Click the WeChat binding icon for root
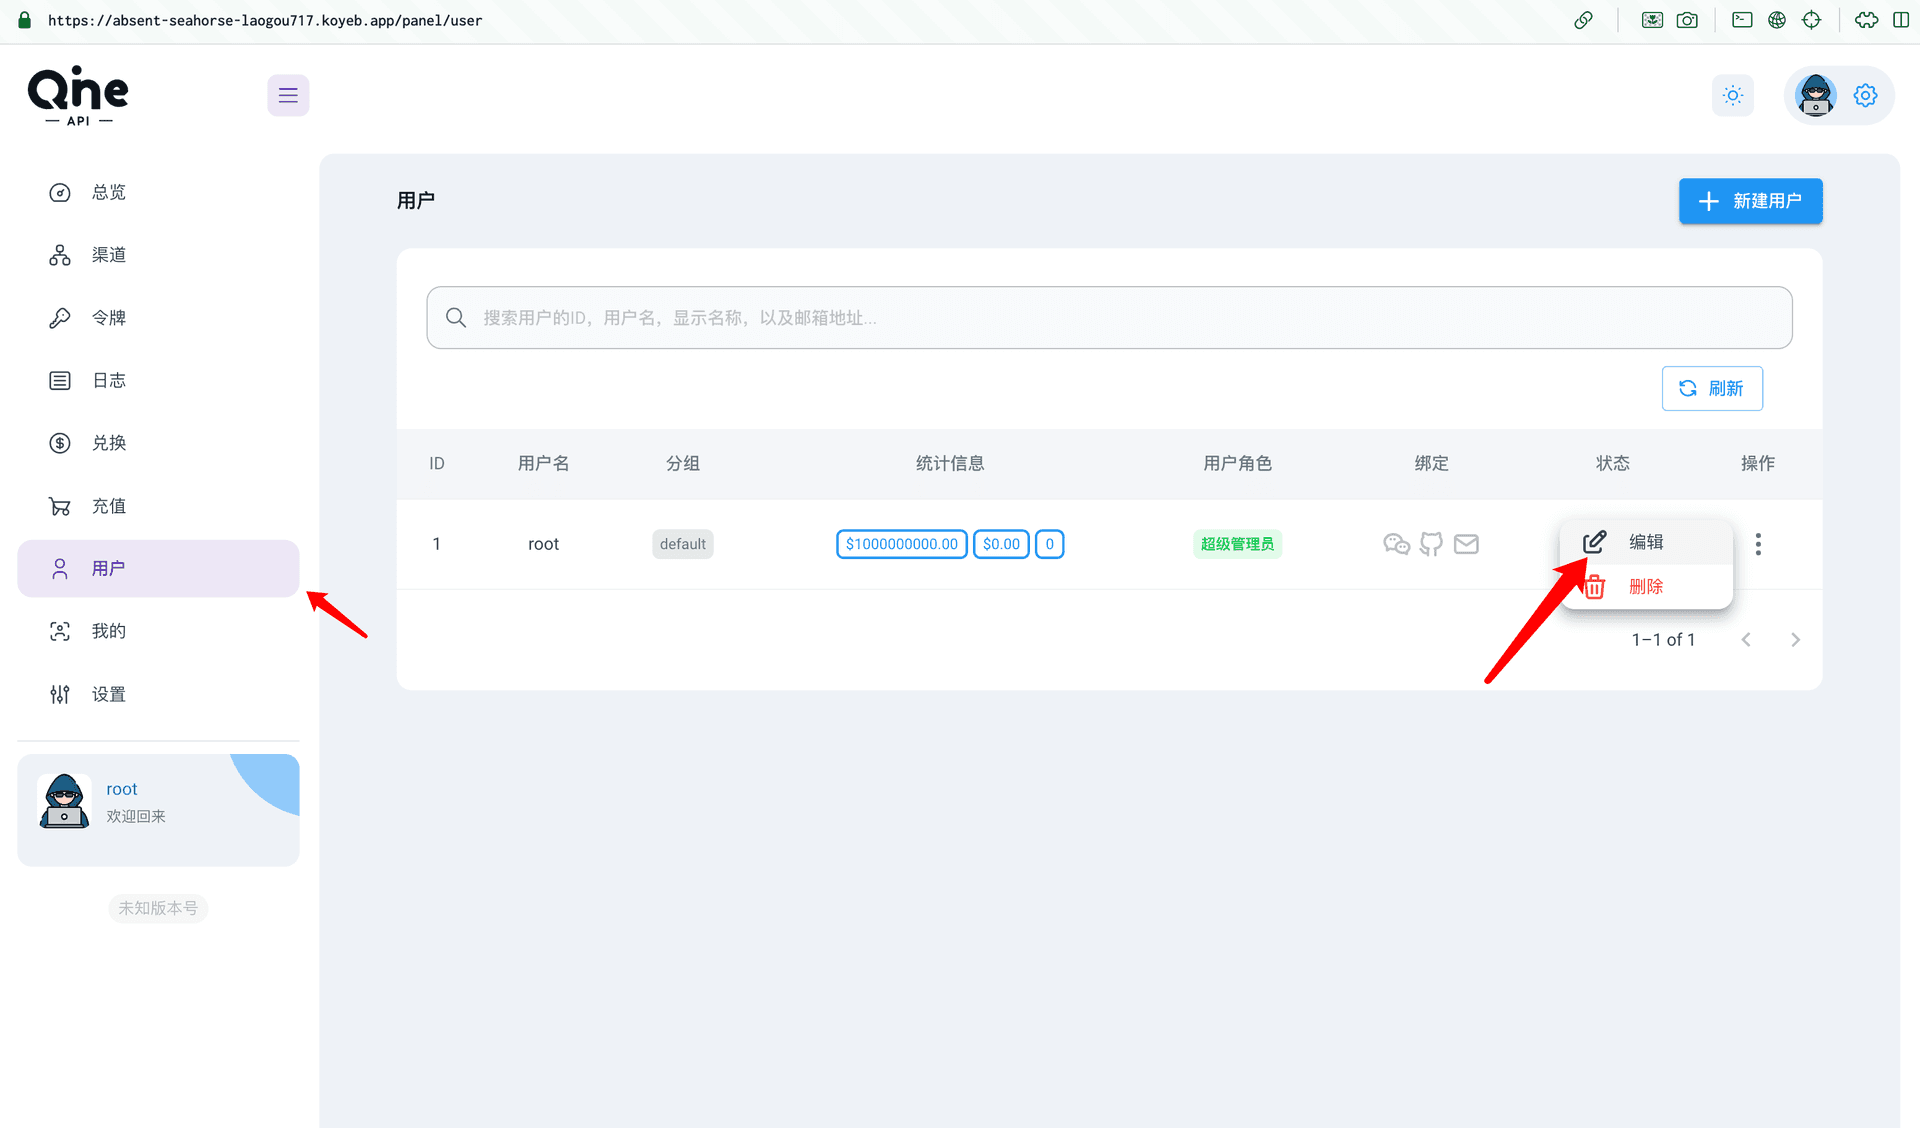 1396,544
